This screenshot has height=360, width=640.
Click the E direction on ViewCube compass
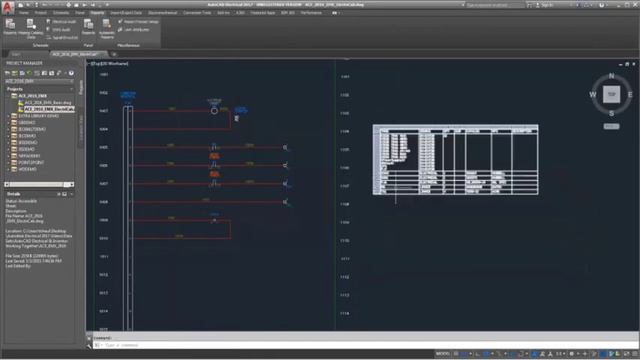(630, 95)
